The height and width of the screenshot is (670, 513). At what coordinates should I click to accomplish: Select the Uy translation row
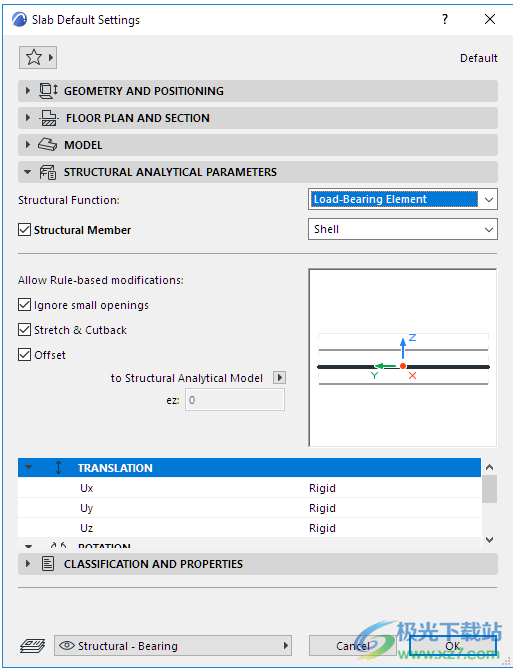pos(249,508)
